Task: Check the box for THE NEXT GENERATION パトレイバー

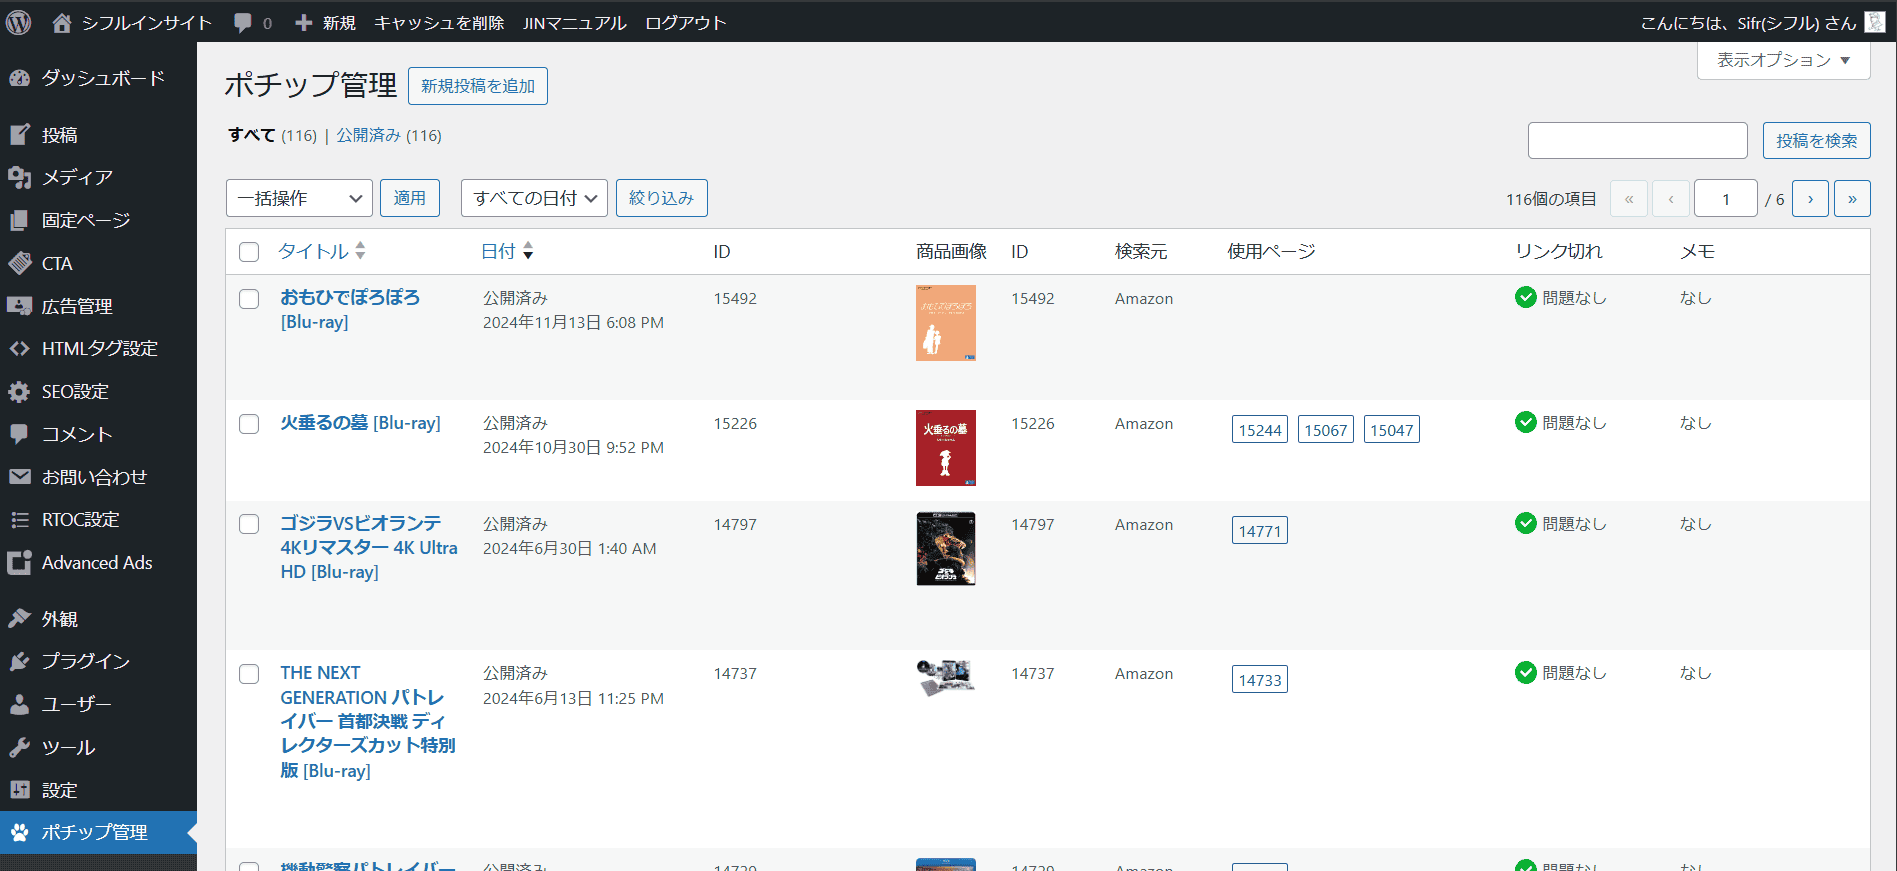Action: [249, 674]
